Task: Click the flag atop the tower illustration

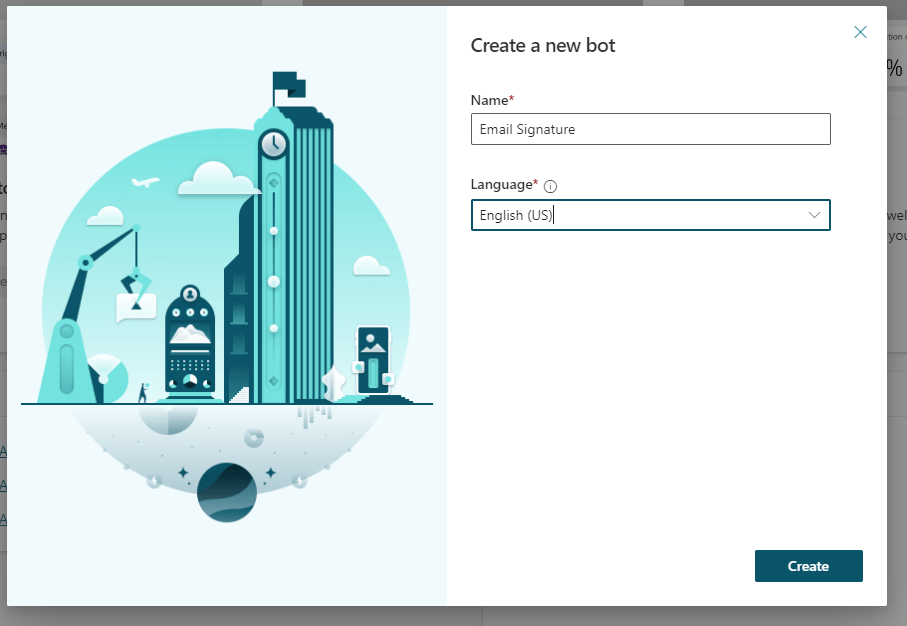Action: [288, 85]
